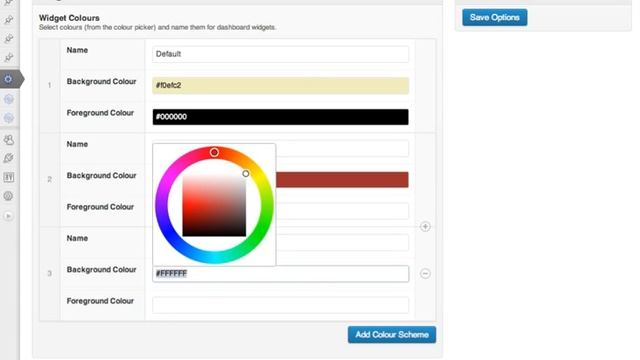Click the #f0efc2 background colour field
The image size is (640, 360).
(x=280, y=85)
